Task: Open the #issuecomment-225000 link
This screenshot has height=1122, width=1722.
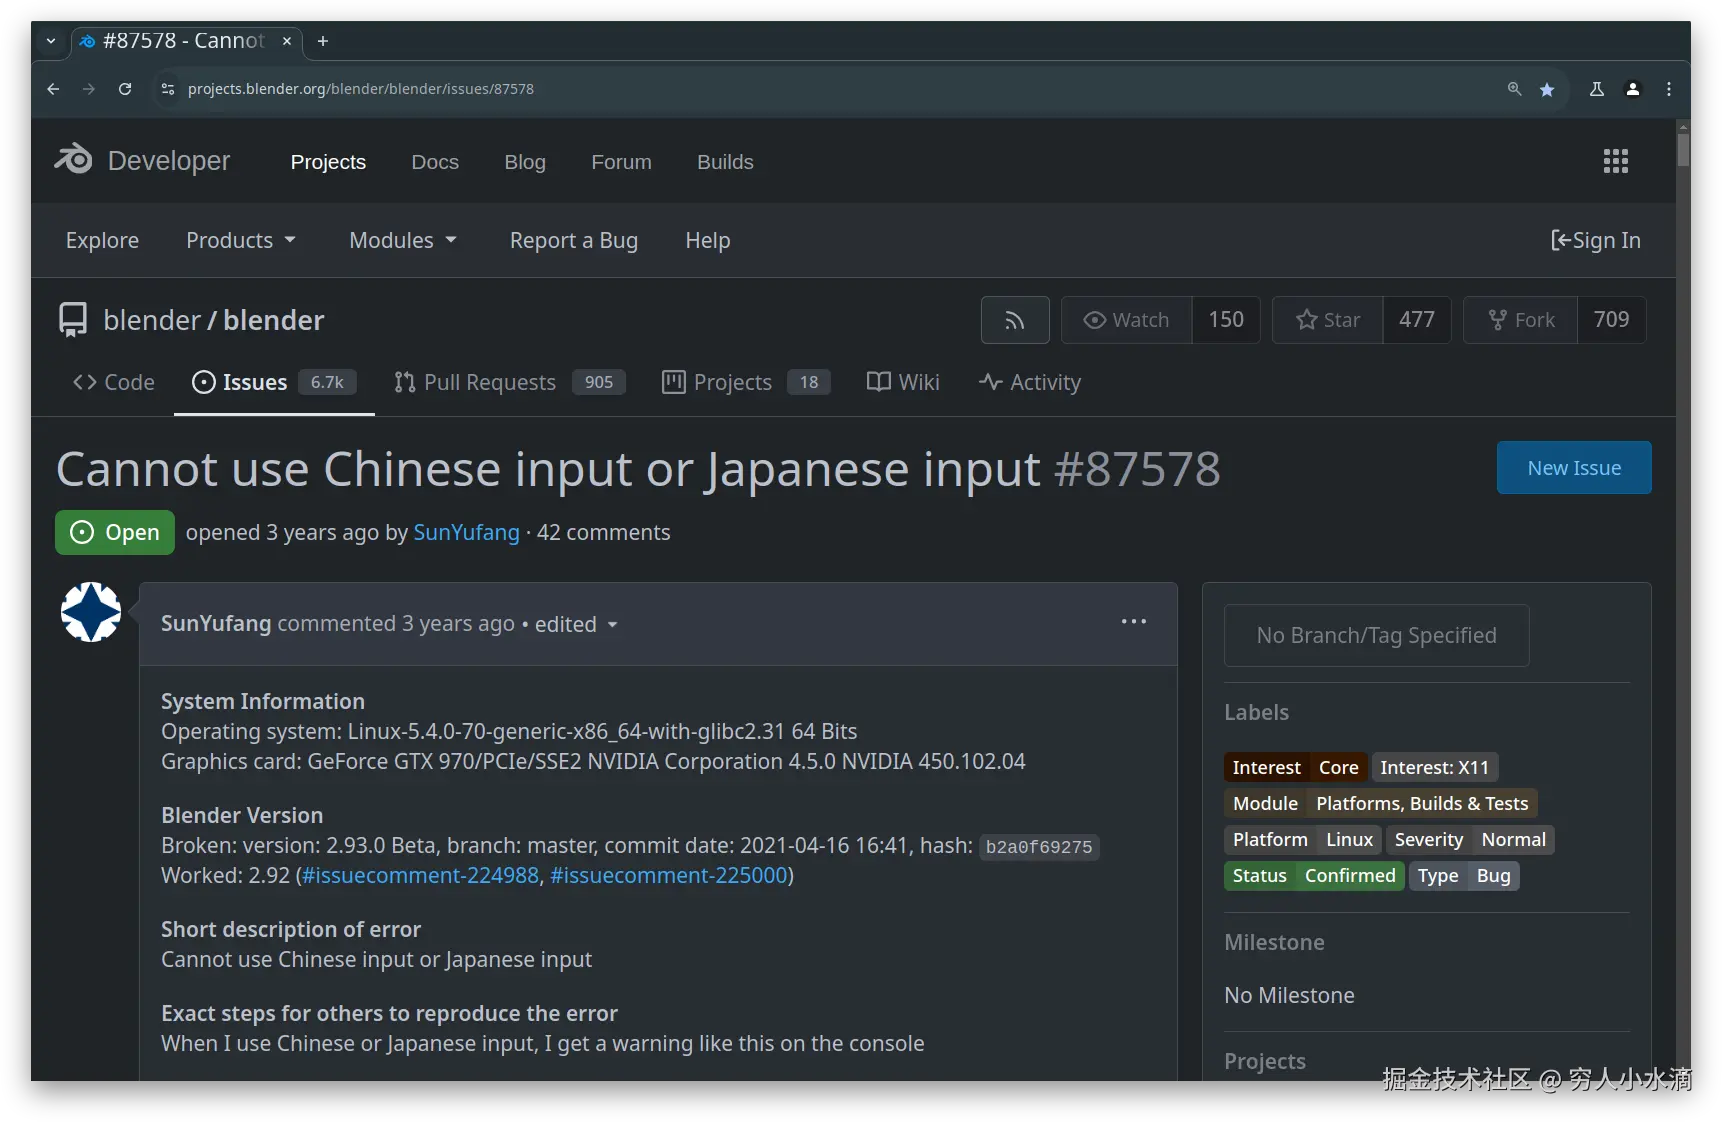Action: tap(668, 875)
